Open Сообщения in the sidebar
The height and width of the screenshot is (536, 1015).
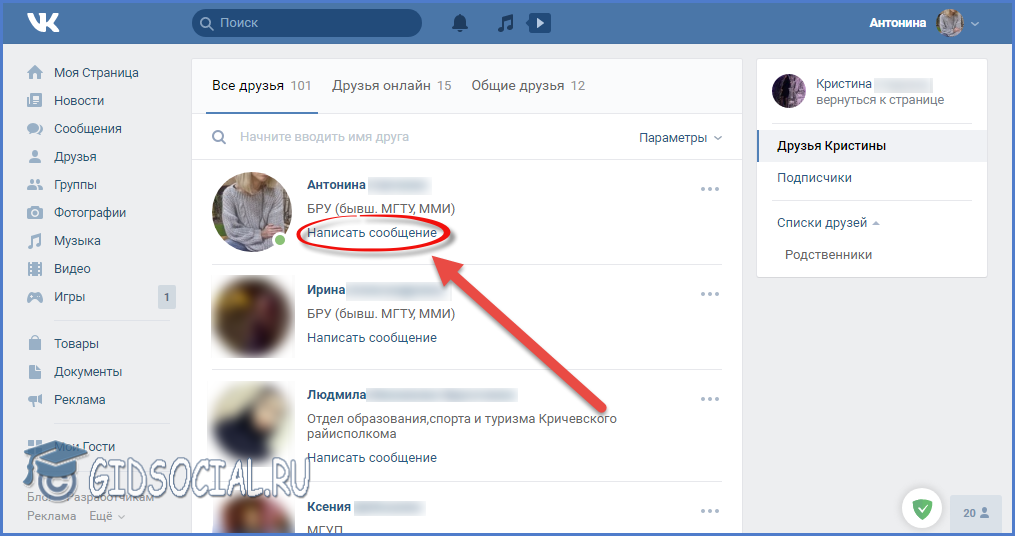click(x=87, y=128)
